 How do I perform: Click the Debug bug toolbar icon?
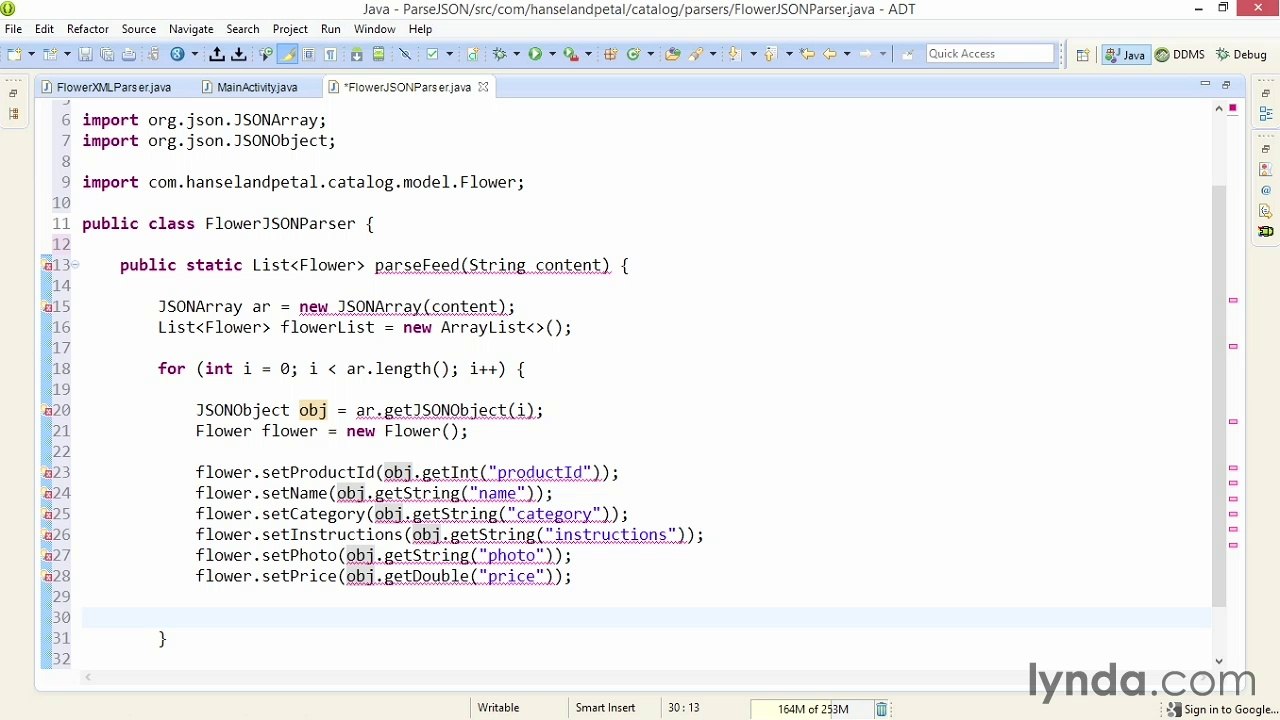tap(499, 54)
